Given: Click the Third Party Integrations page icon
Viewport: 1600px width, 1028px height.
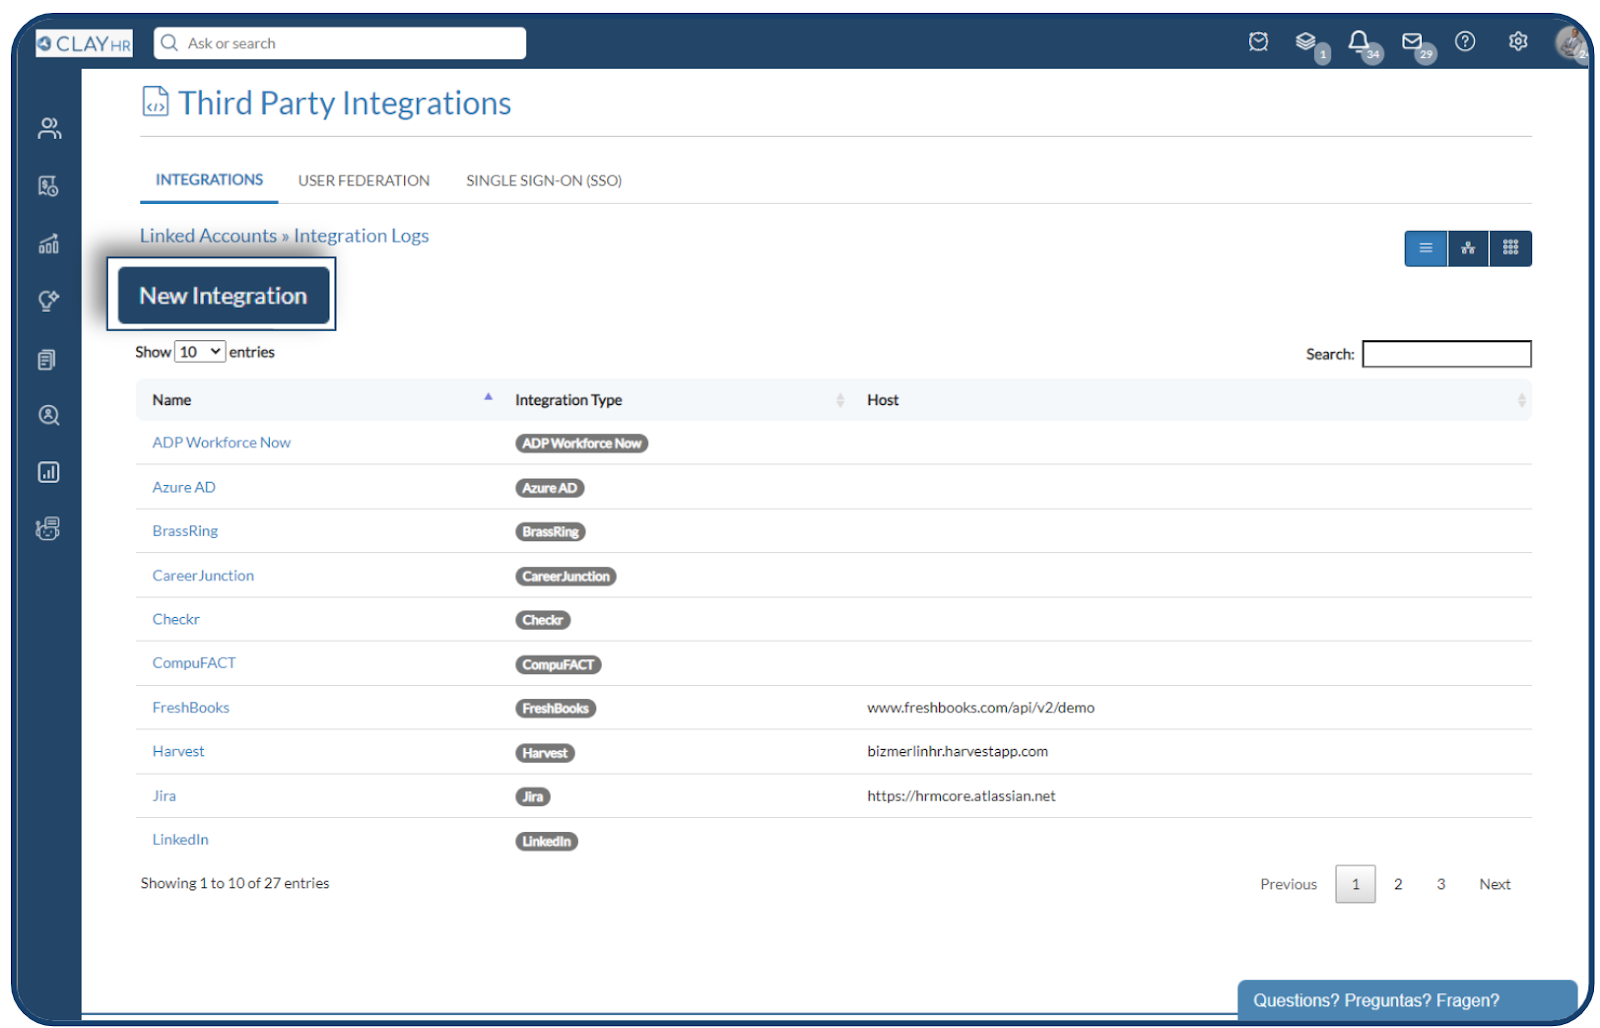Looking at the screenshot, I should point(155,102).
